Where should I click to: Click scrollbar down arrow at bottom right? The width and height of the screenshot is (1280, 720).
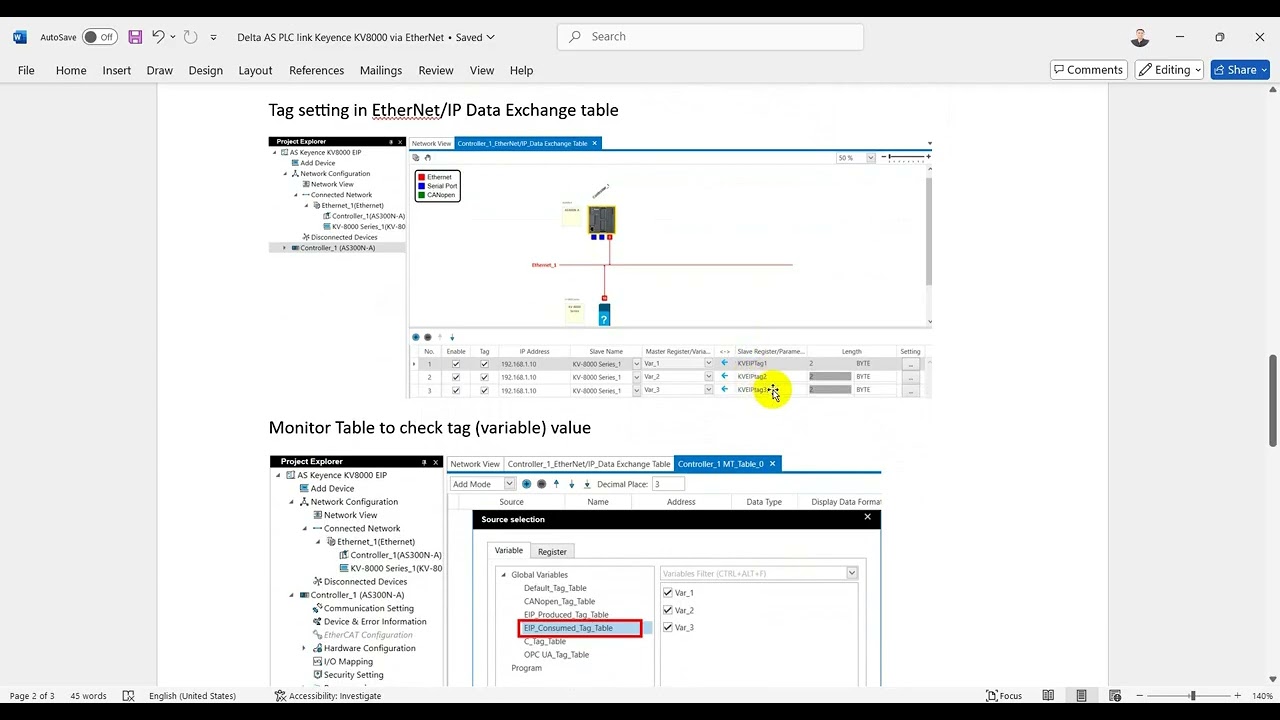click(1273, 680)
